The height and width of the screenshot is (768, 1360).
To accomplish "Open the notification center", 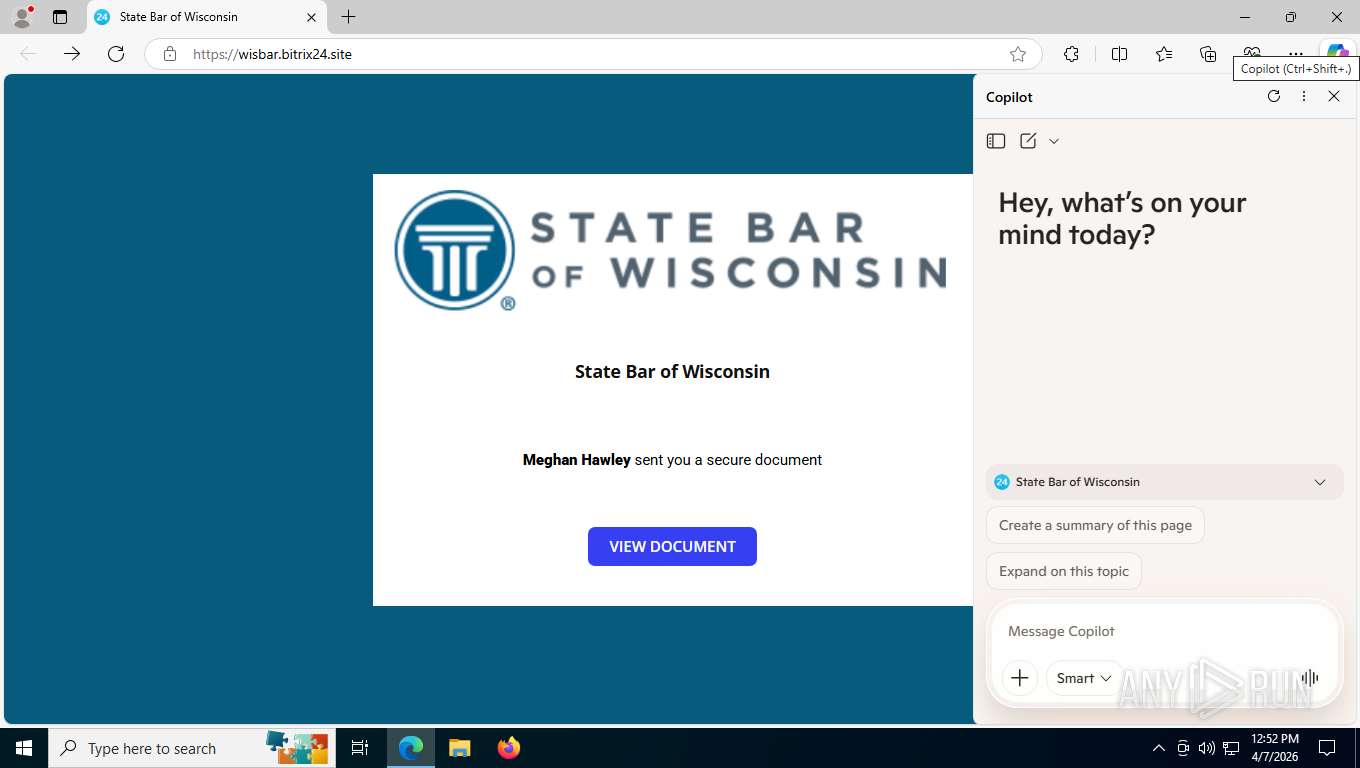I will [x=1327, y=748].
